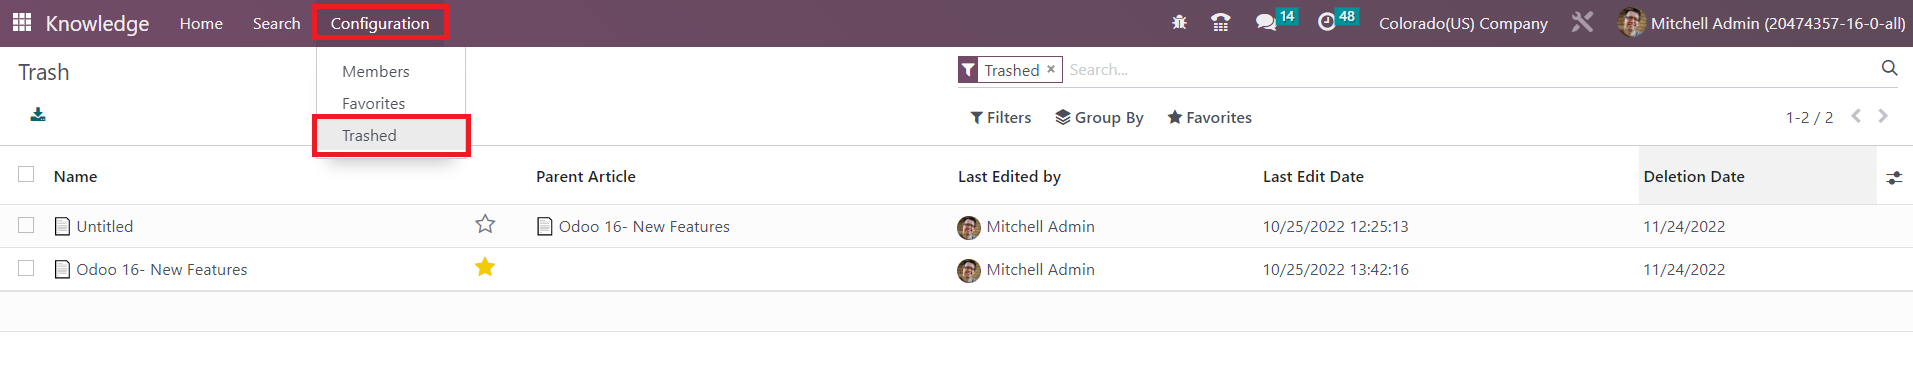Open the VoIP phone icon
The width and height of the screenshot is (1913, 372).
pos(1220,22)
